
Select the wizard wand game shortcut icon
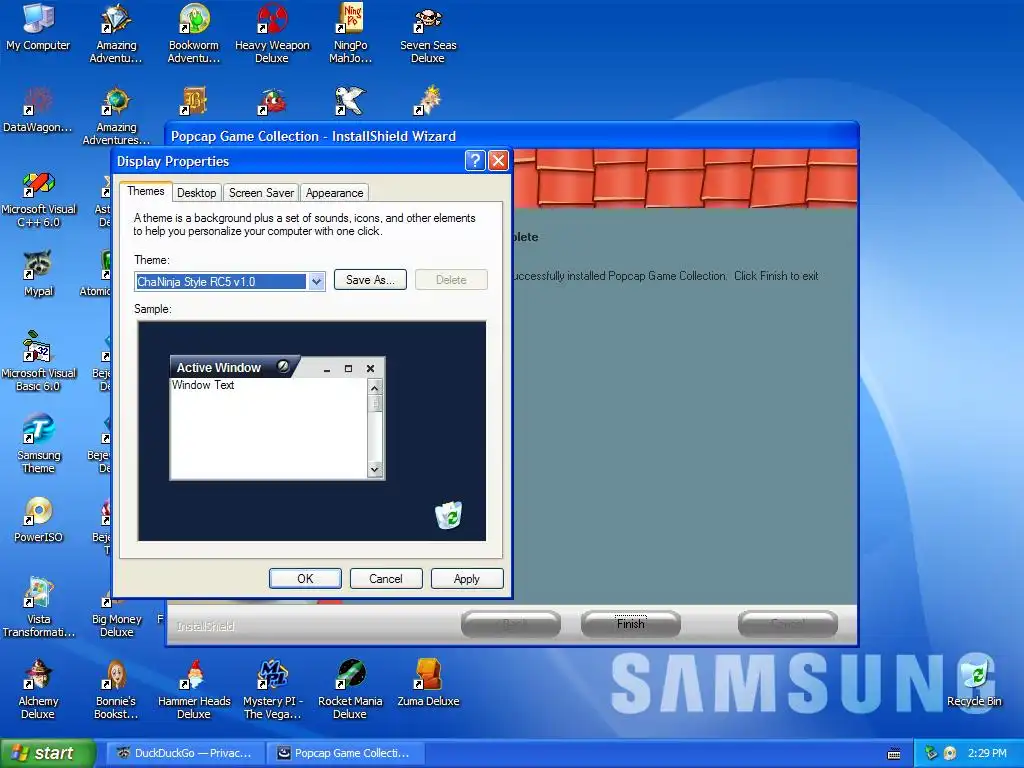click(x=428, y=101)
